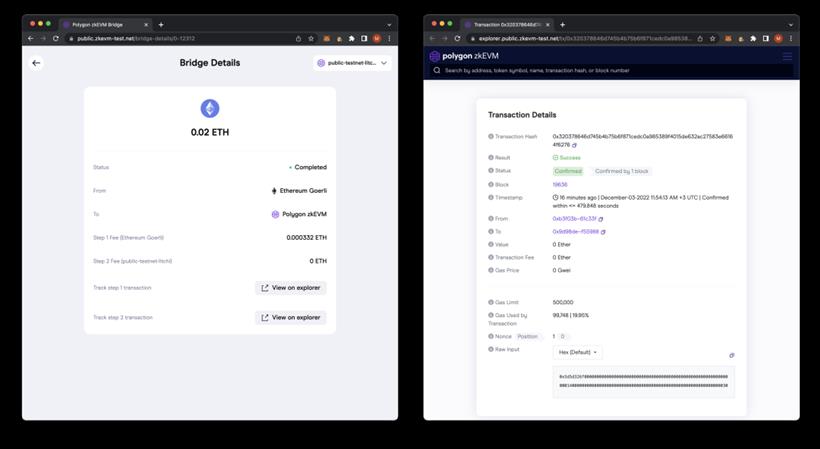Open To address 0x9d98de link
820x449 pixels.
575,232
